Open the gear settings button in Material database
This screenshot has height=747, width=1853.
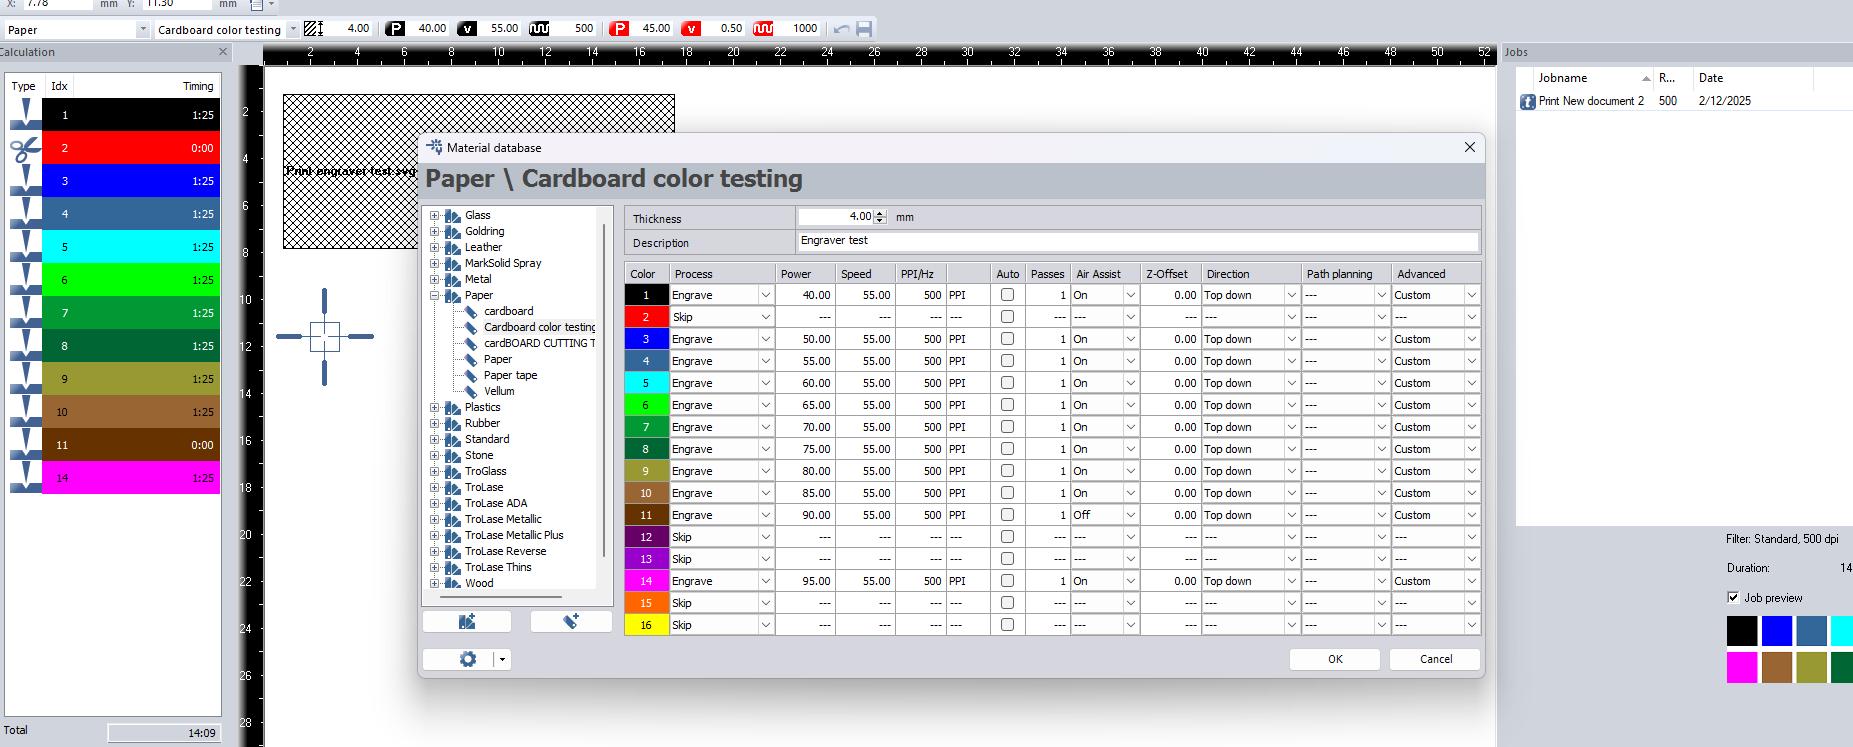point(467,659)
